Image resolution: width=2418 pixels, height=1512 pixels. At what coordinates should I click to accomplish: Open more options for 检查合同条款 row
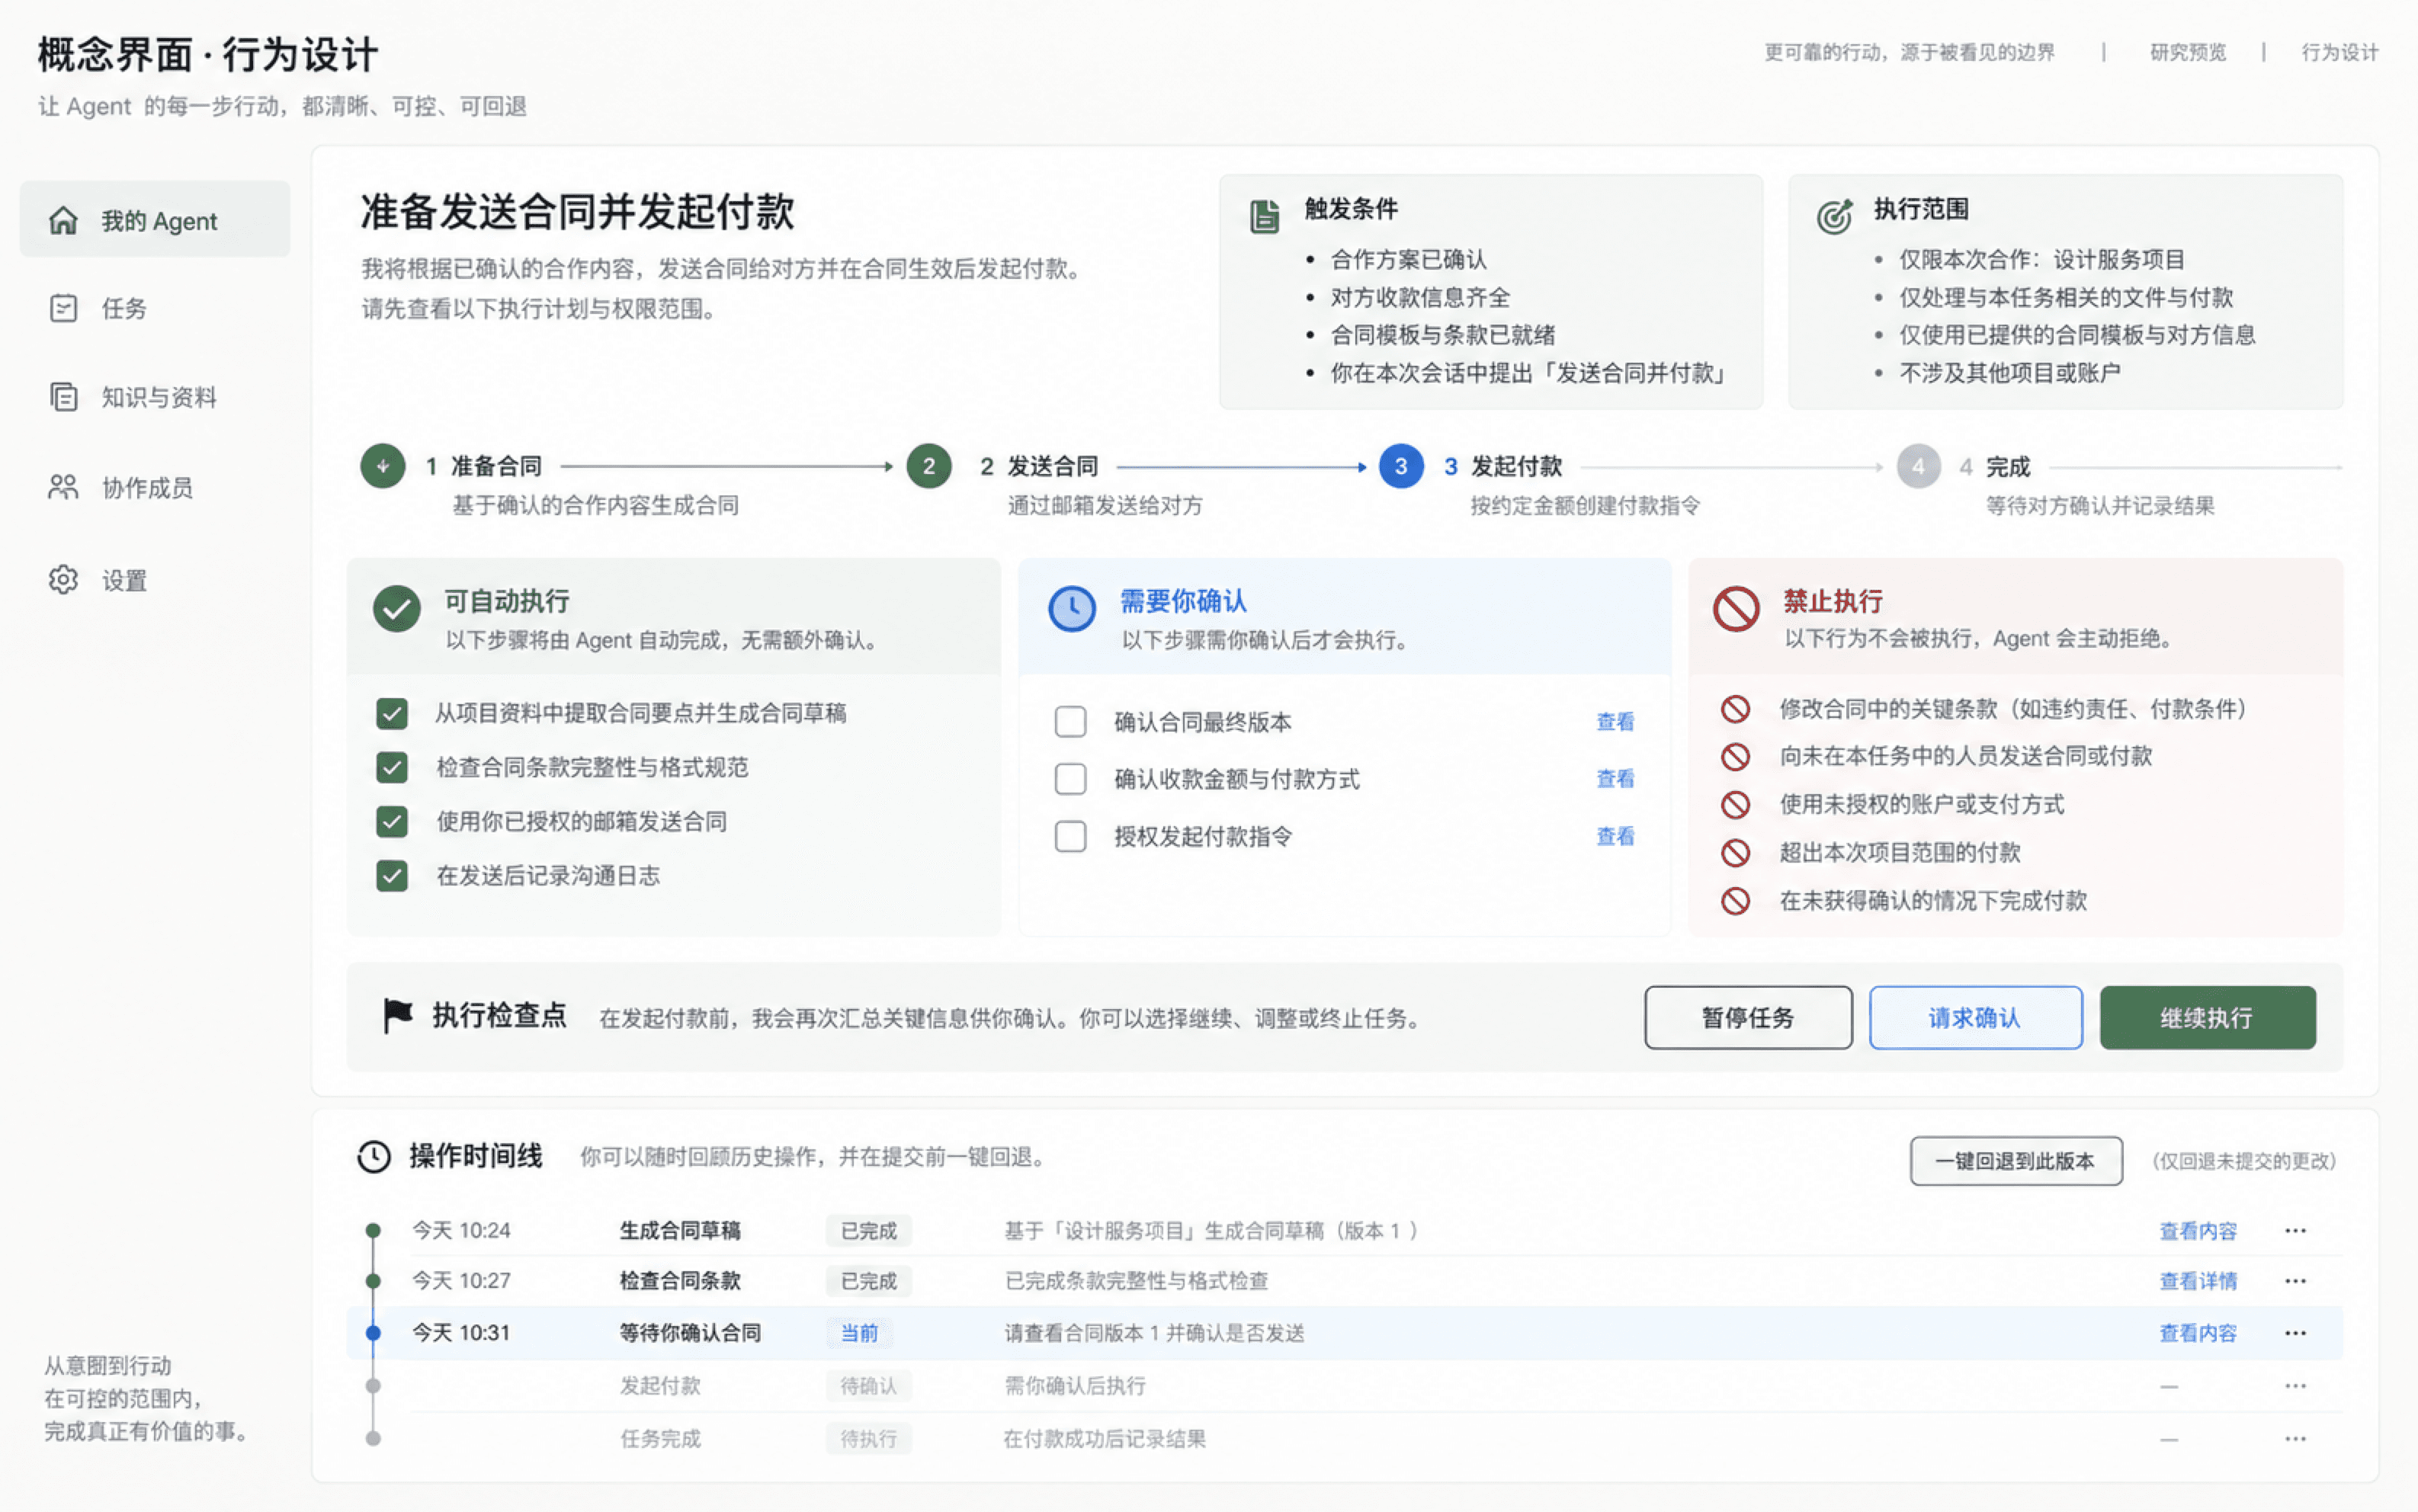click(2295, 1281)
